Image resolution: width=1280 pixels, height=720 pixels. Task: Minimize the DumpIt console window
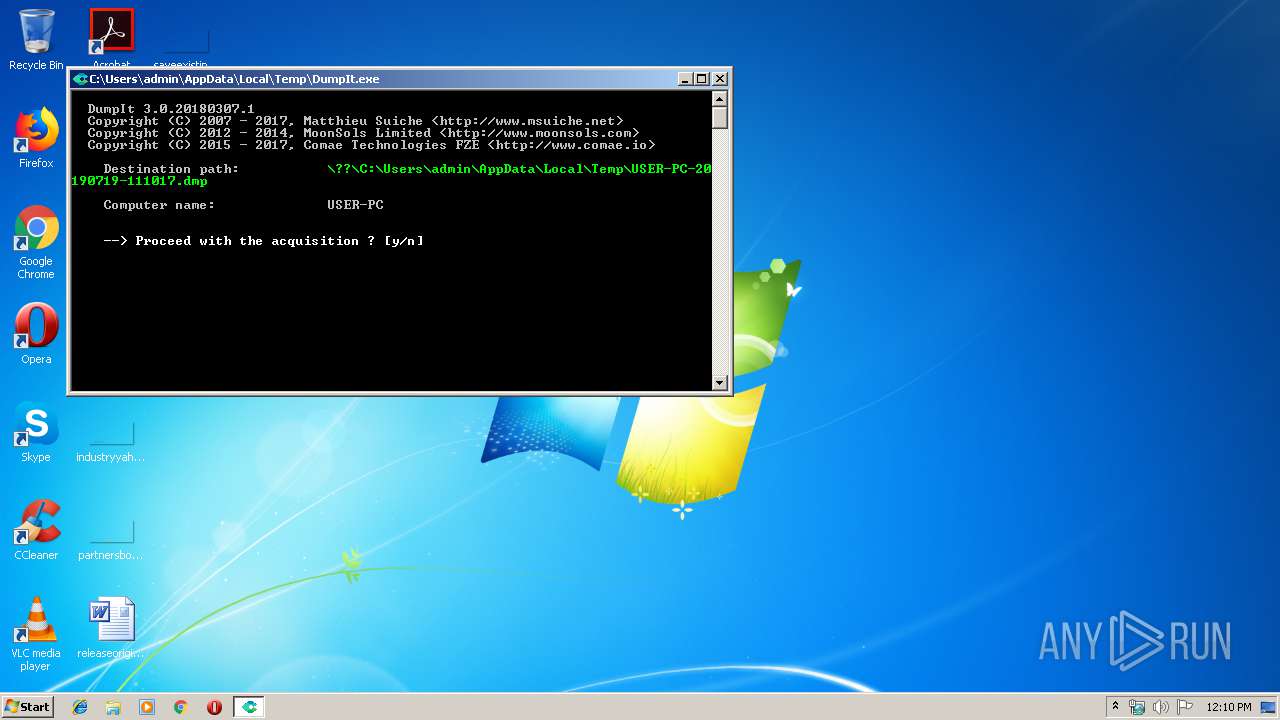tap(685, 79)
